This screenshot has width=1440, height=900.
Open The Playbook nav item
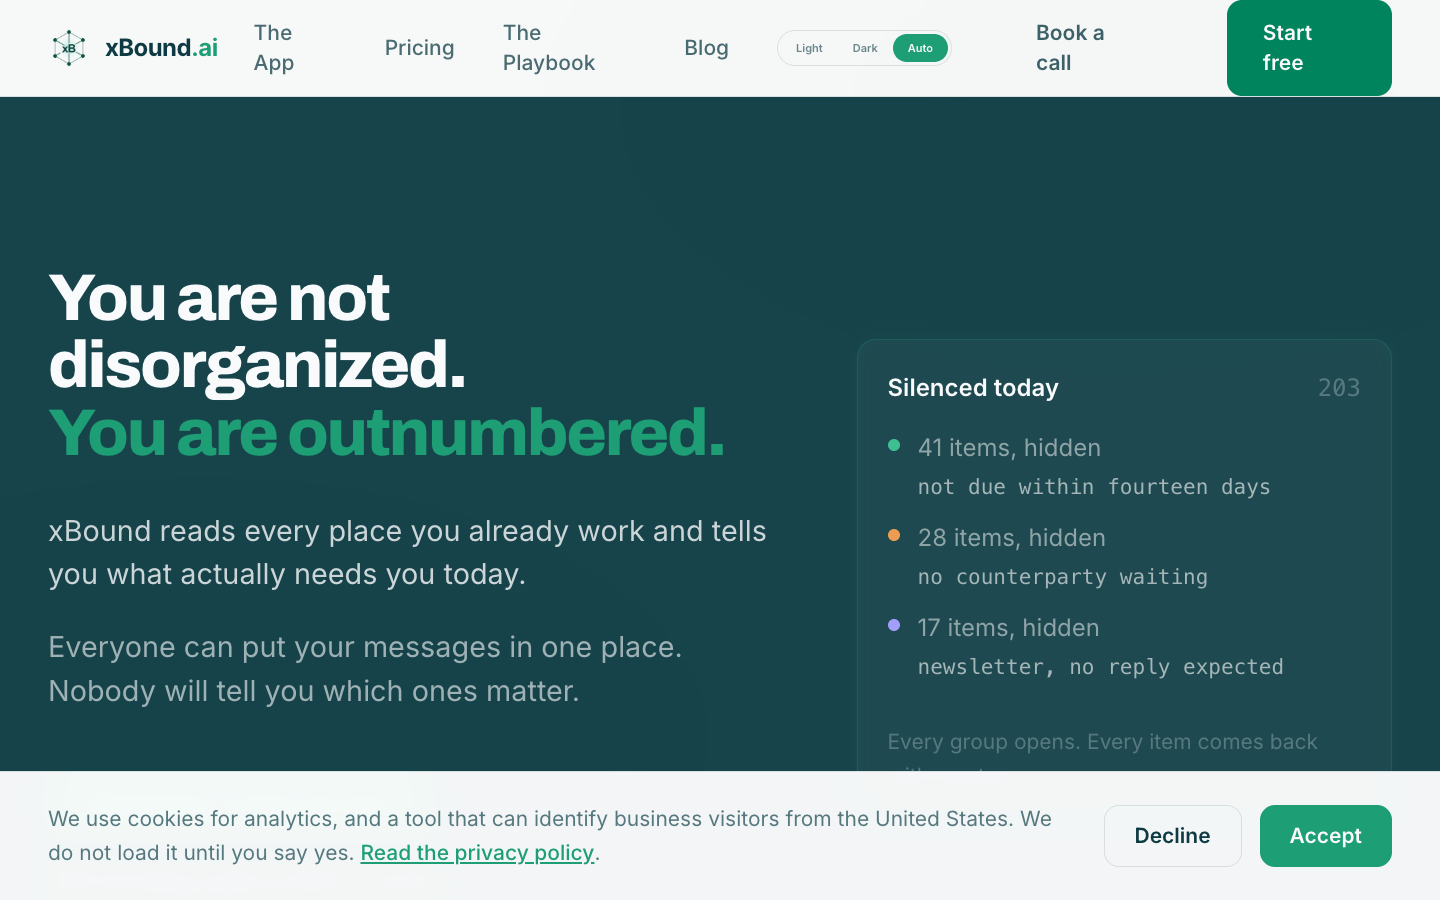[549, 48]
